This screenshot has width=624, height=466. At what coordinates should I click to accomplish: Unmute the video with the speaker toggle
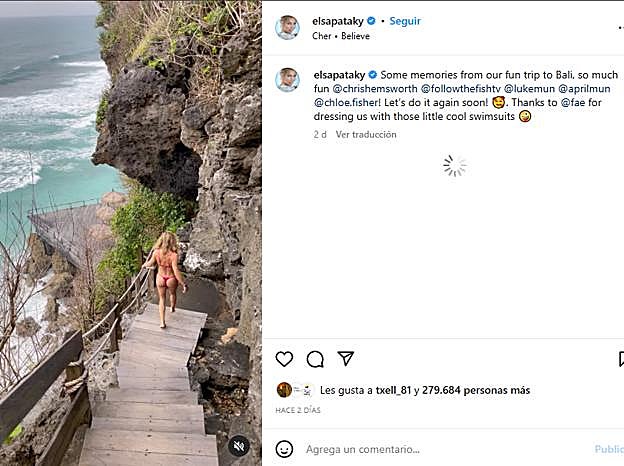[x=238, y=446]
